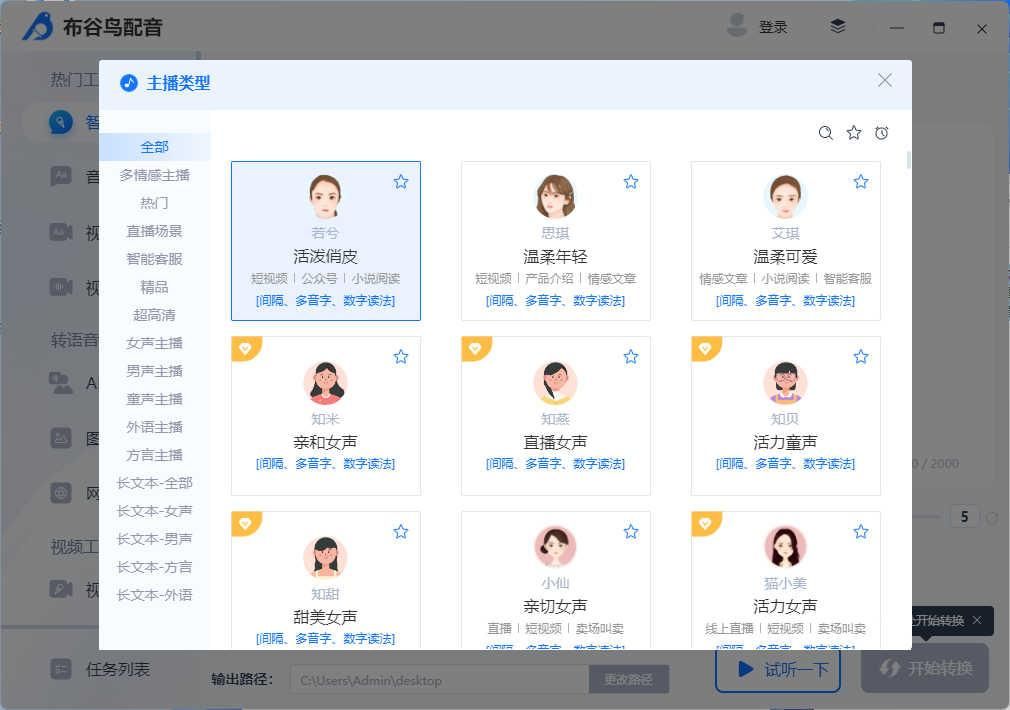Pick the 知贝 avatar
This screenshot has height=710, width=1010.
coord(785,383)
